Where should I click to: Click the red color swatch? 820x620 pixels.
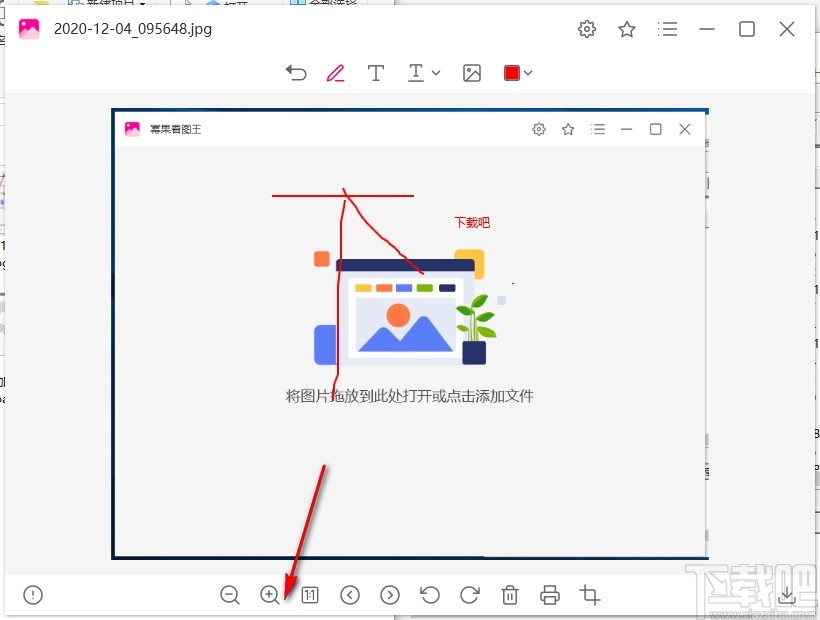pyautogui.click(x=511, y=73)
